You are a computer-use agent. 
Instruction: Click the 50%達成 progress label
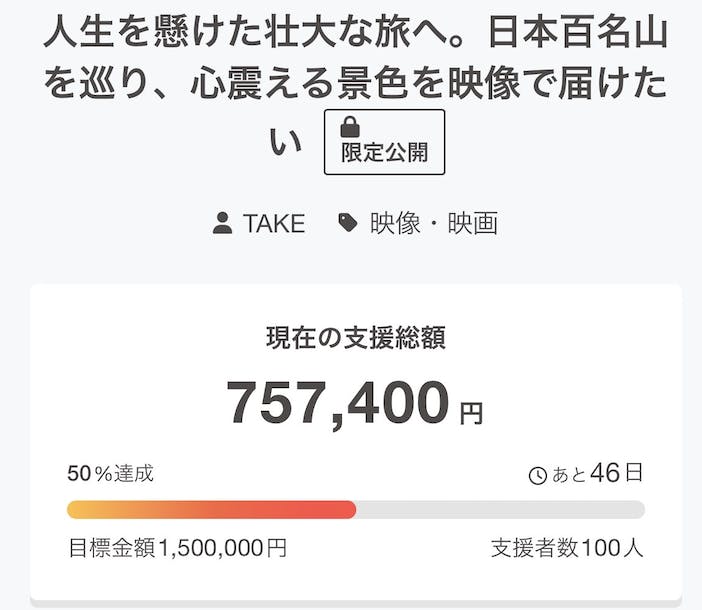110,474
